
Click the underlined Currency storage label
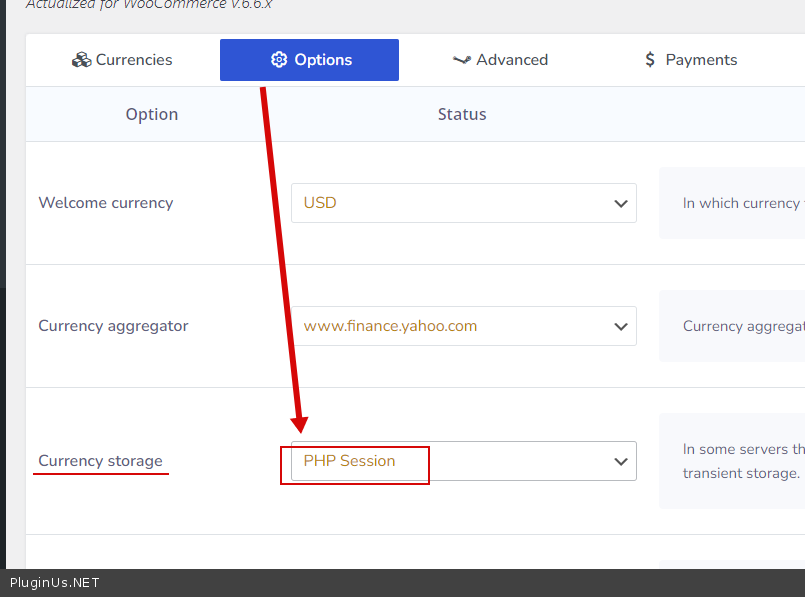coord(100,461)
